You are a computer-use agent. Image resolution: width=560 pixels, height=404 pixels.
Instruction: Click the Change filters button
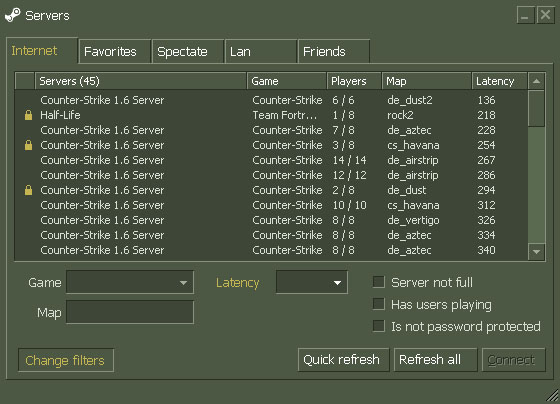coord(66,360)
